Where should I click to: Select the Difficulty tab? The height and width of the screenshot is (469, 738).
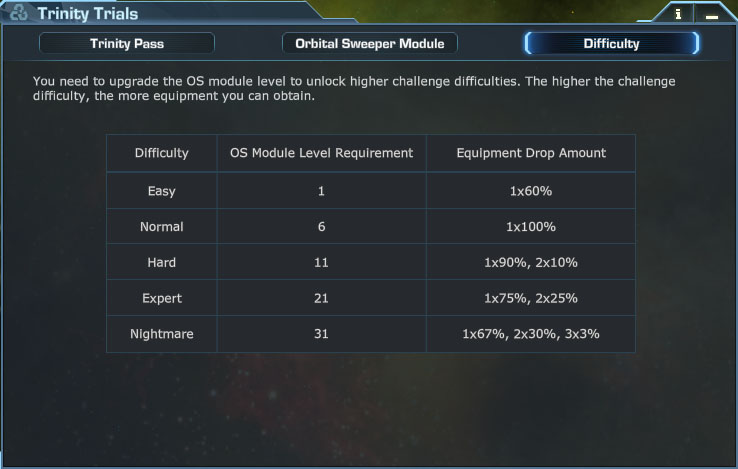coord(611,44)
